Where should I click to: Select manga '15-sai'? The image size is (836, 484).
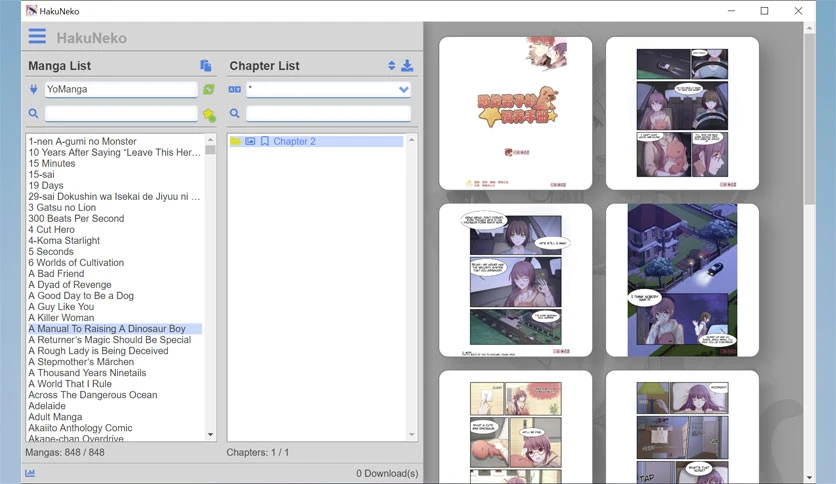pyautogui.click(x=42, y=174)
